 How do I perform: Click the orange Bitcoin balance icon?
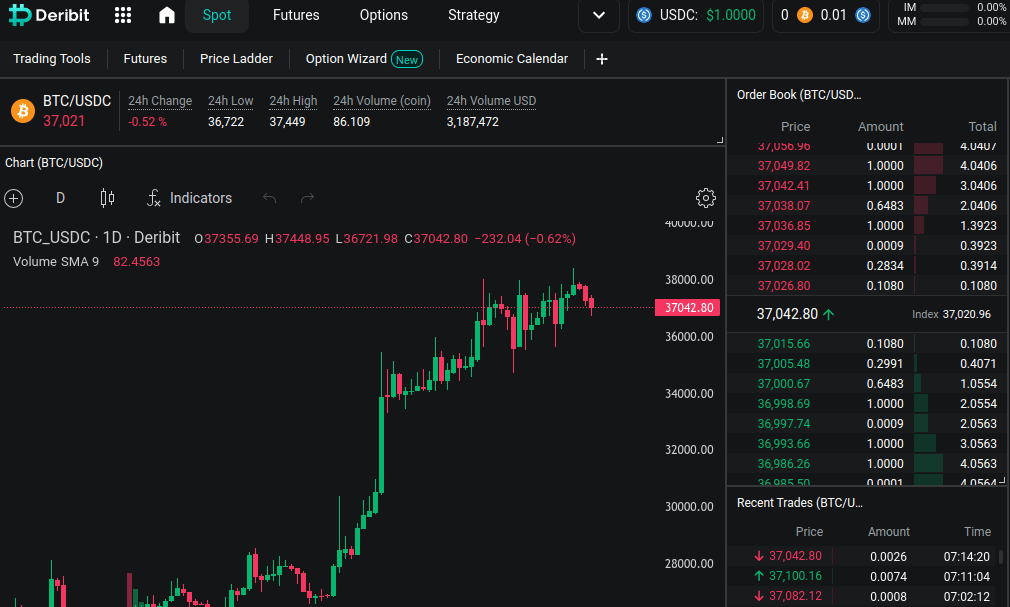pyautogui.click(x=805, y=15)
